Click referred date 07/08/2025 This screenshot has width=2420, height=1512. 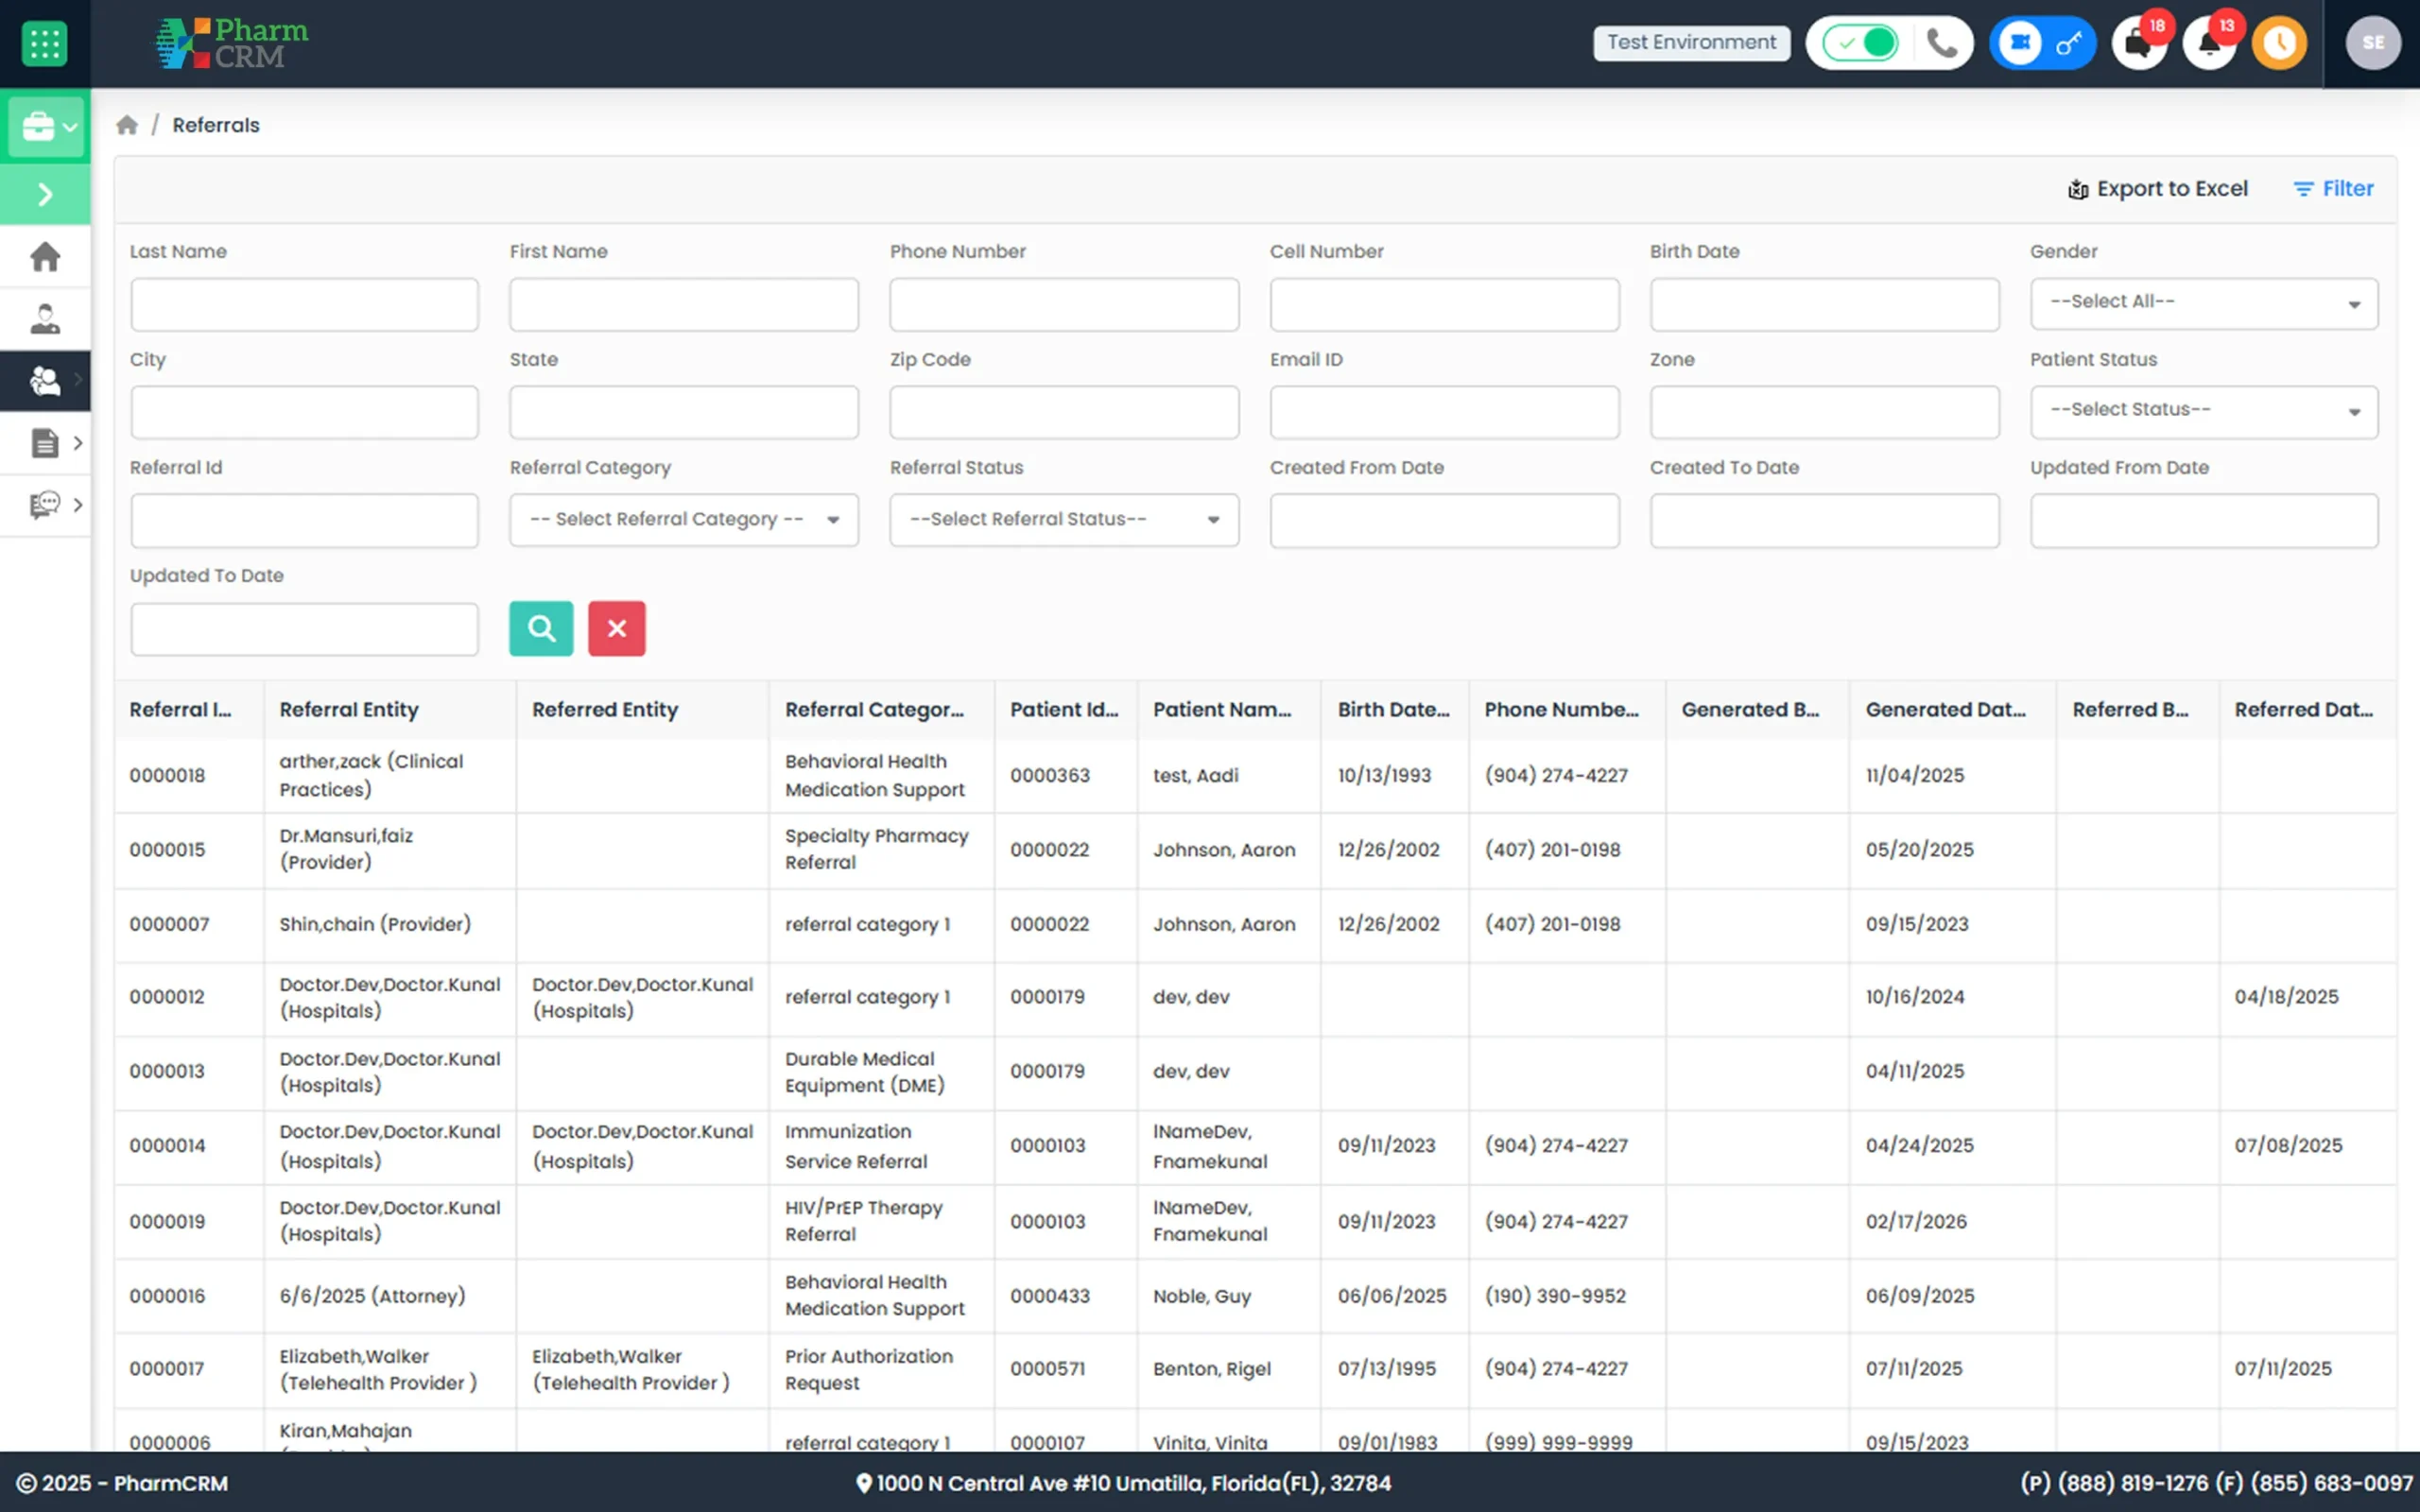tap(2288, 1145)
